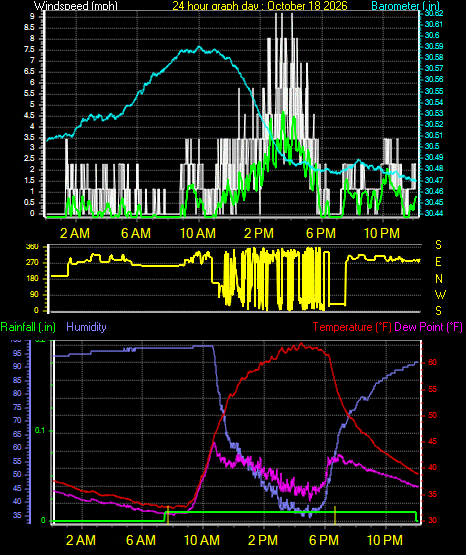Click "10 AM" under the temperature chart
Viewport: 466px width, 555px height.
(x=202, y=540)
